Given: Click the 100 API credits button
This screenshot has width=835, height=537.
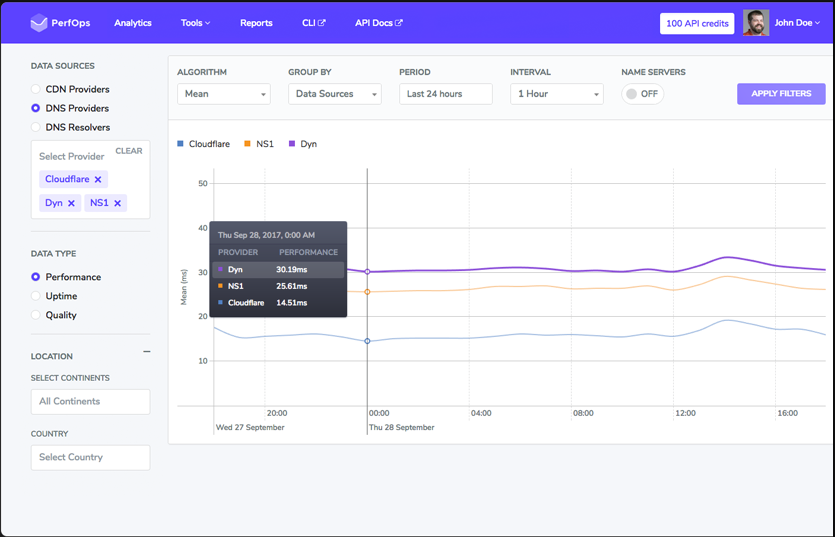Looking at the screenshot, I should [x=697, y=23].
